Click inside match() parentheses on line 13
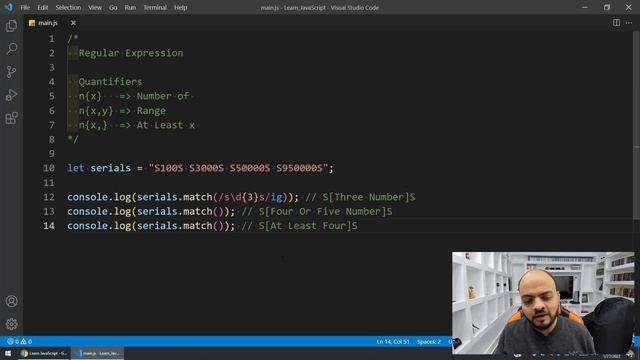The image size is (640, 360). (x=218, y=211)
